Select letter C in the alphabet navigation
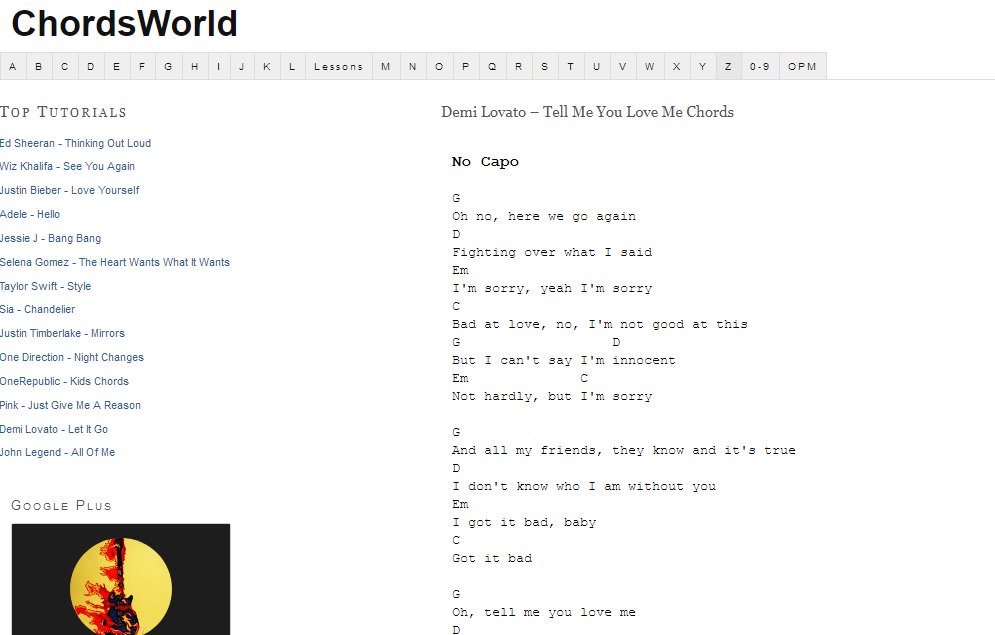This screenshot has height=635, width=995. (65, 66)
